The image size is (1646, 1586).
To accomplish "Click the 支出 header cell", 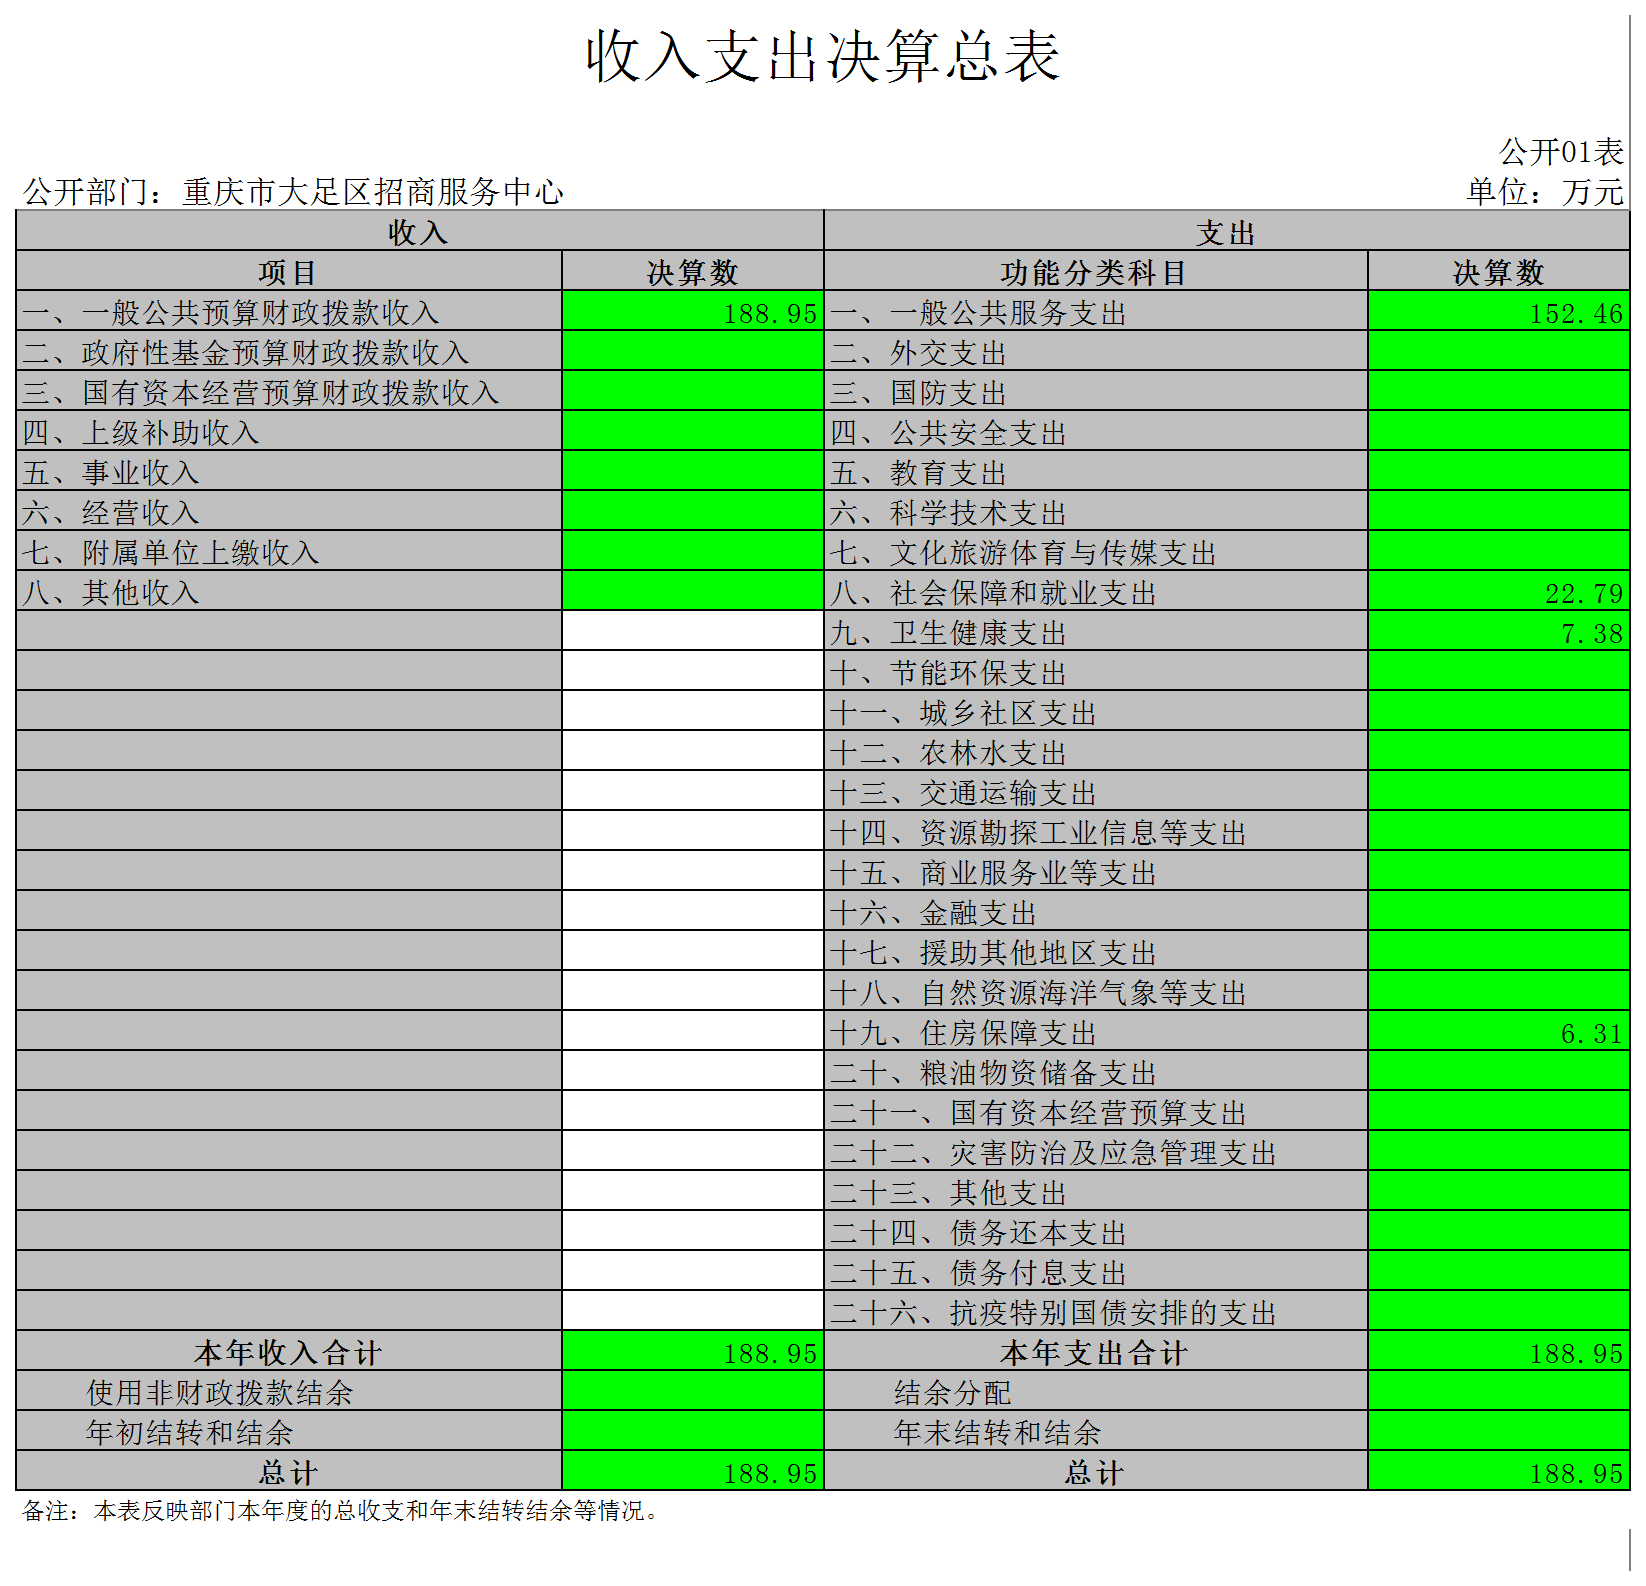I will 1226,231.
